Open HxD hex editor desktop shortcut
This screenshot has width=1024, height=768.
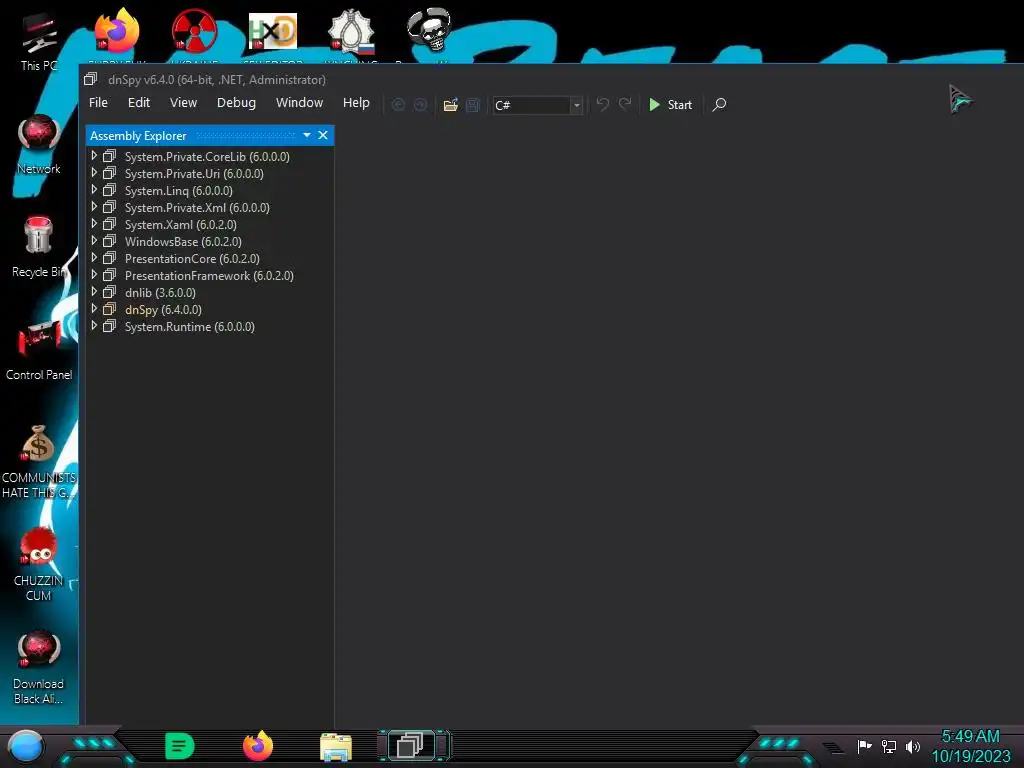(x=272, y=31)
